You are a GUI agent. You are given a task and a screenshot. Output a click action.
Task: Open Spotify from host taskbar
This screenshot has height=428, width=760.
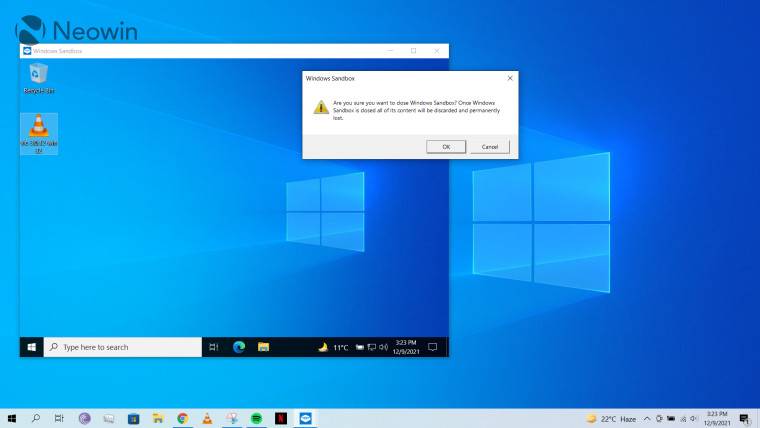pos(256,418)
